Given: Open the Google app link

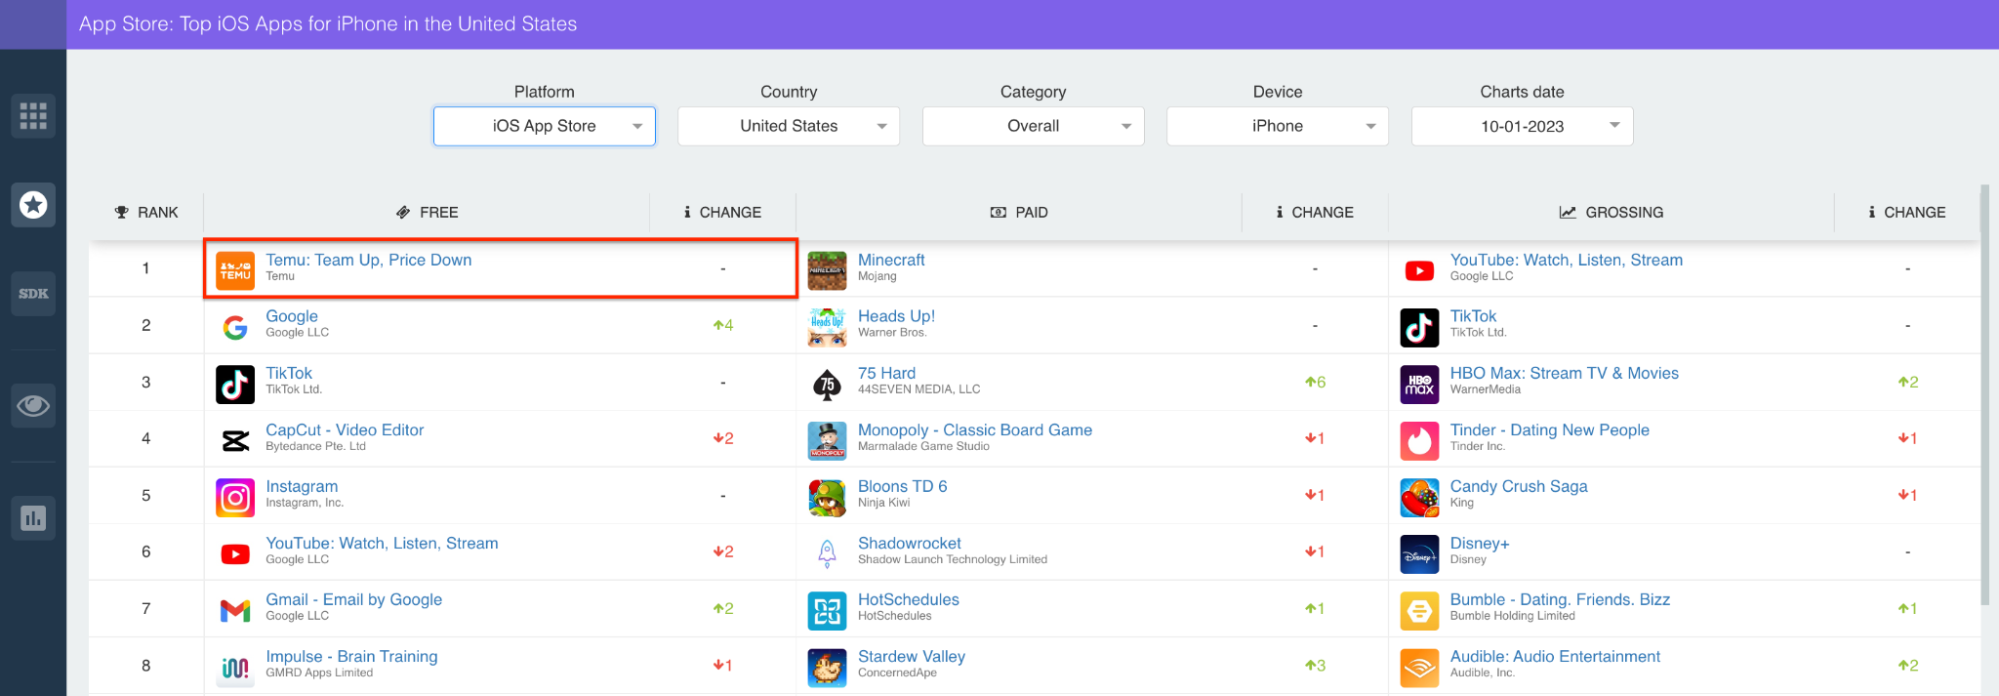Looking at the screenshot, I should tap(292, 316).
